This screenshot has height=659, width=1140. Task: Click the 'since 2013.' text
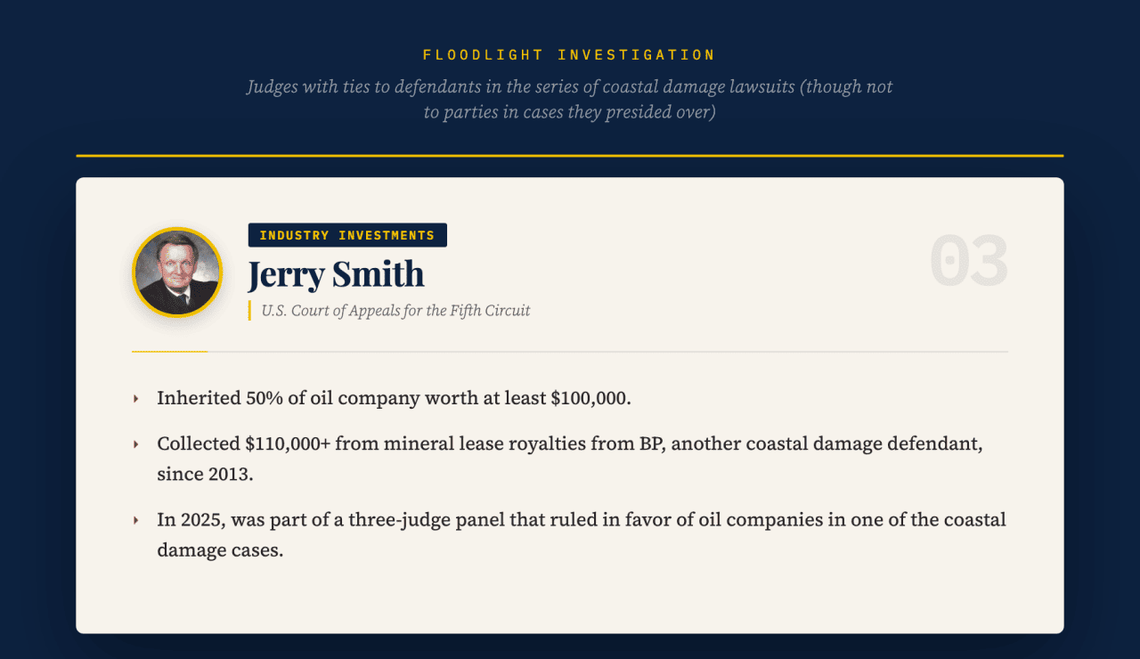tap(205, 474)
